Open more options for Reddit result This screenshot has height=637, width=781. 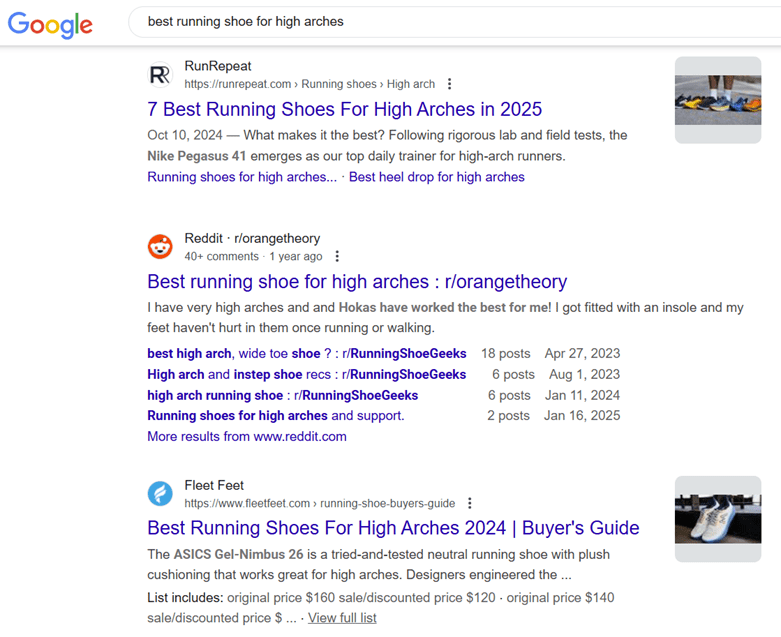point(337,257)
